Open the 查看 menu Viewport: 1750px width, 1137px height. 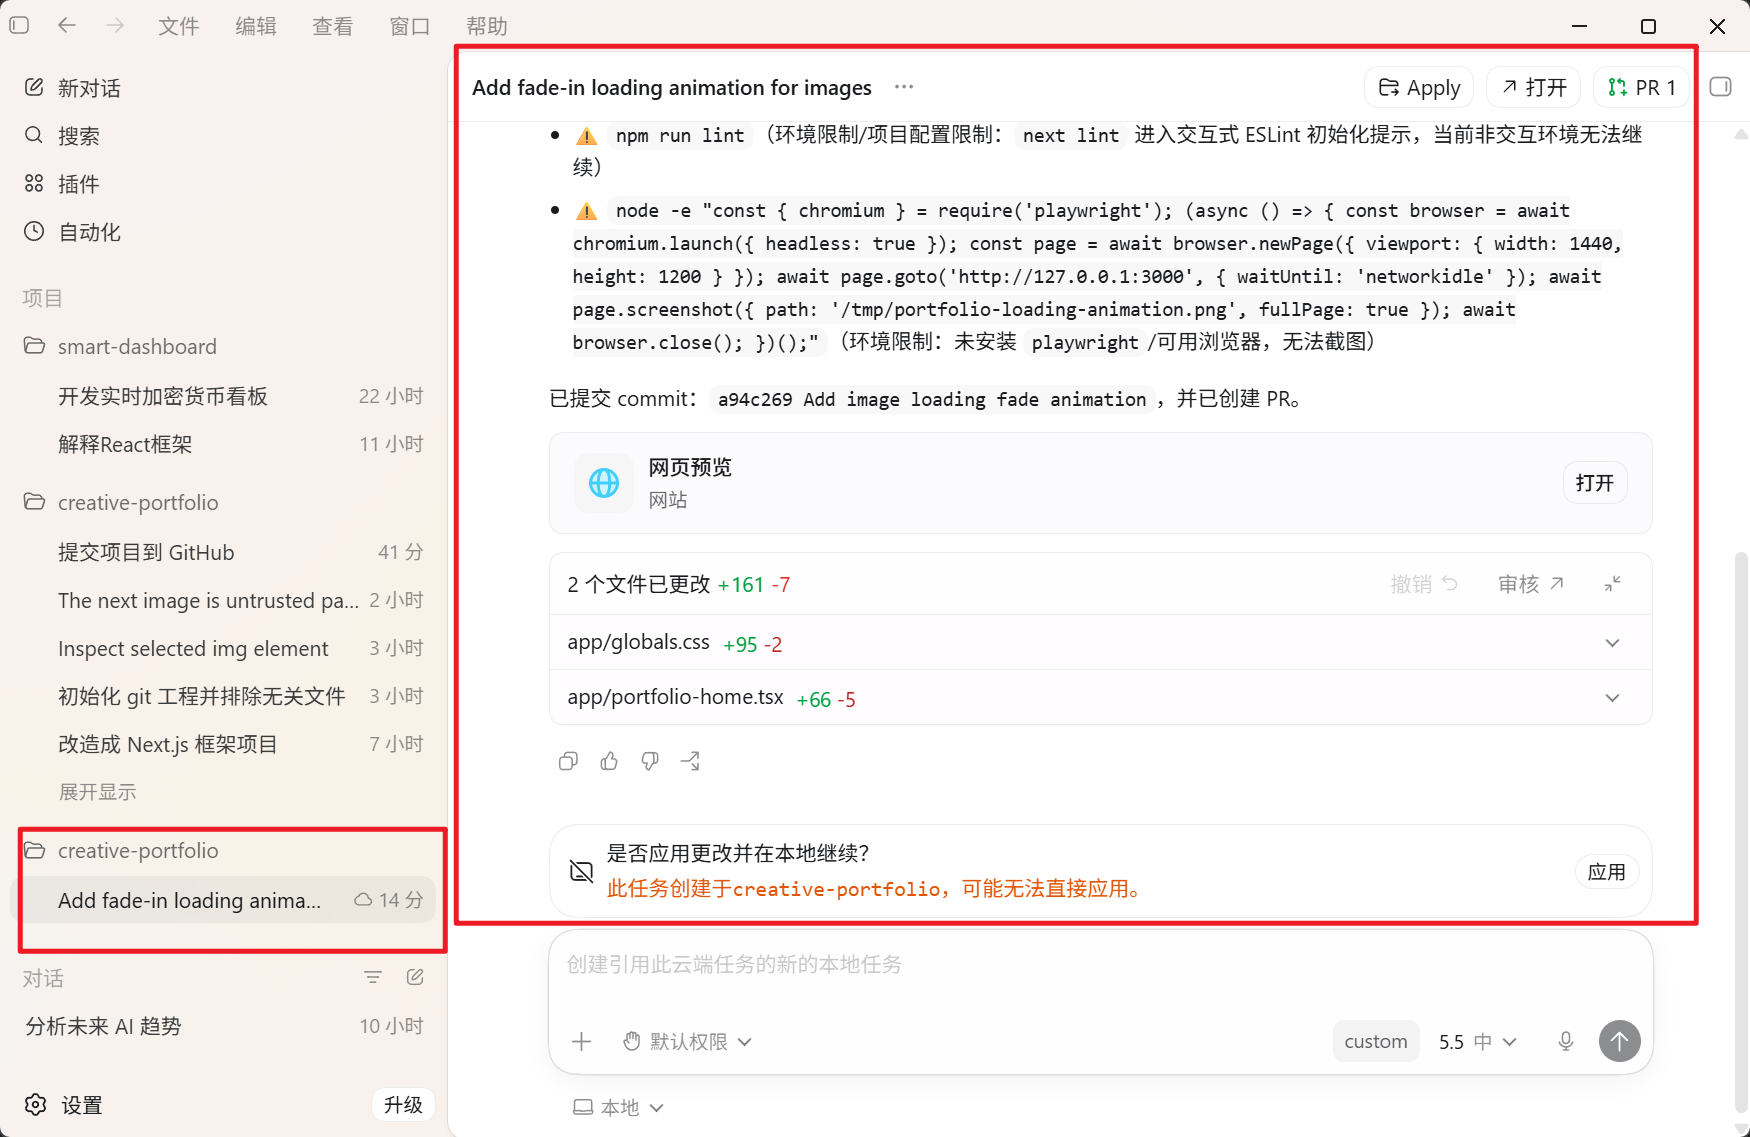coord(333,26)
